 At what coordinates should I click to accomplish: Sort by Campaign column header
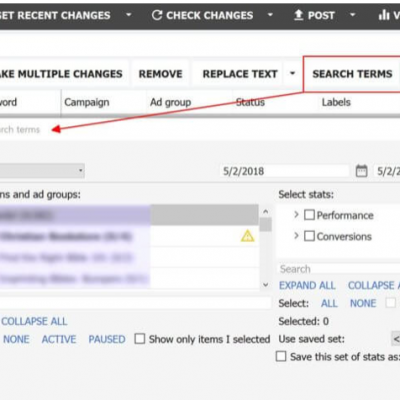click(87, 102)
